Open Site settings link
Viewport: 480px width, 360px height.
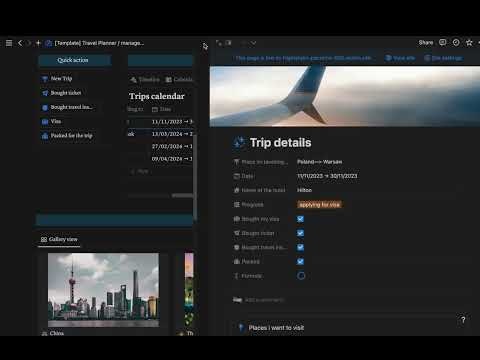pyautogui.click(x=443, y=58)
